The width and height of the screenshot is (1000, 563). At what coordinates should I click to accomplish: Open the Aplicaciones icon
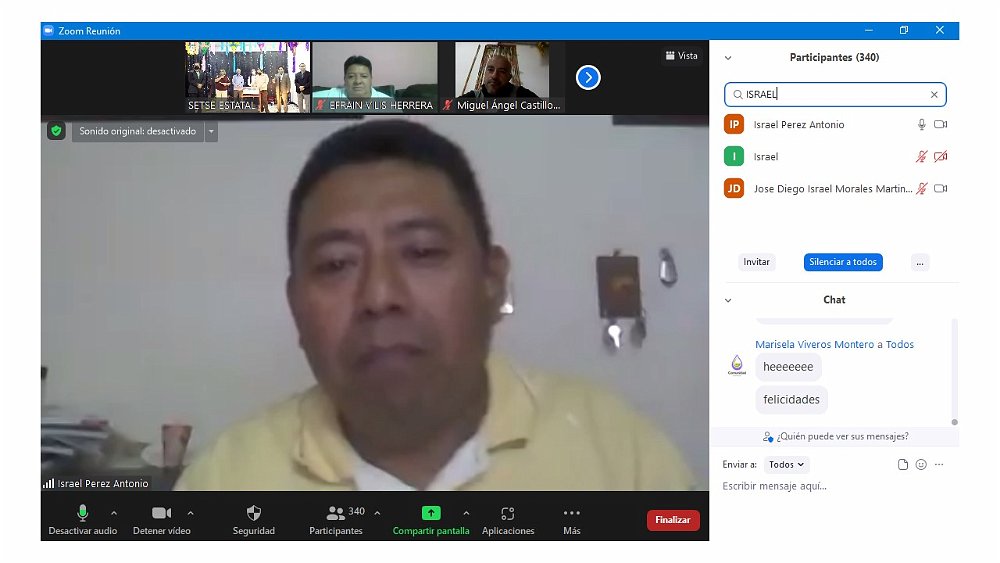(x=507, y=513)
